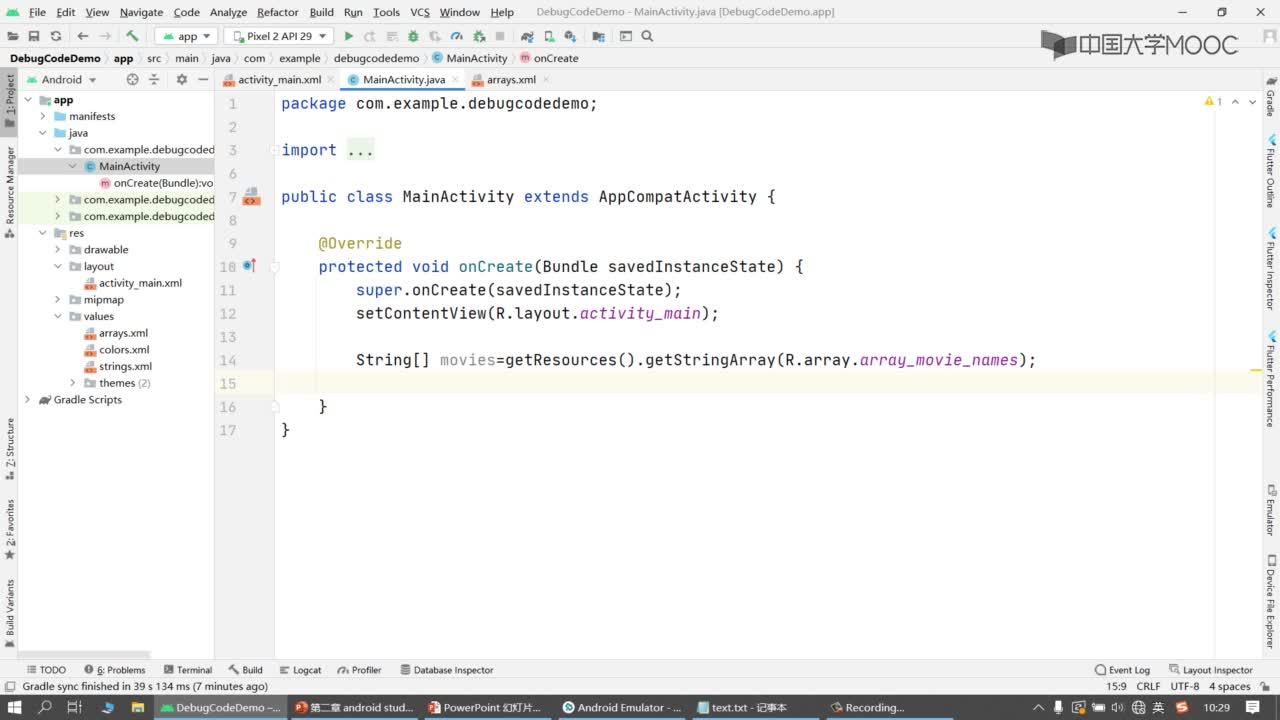
Task: Navigate forward with the right arrow icon
Action: [105, 36]
